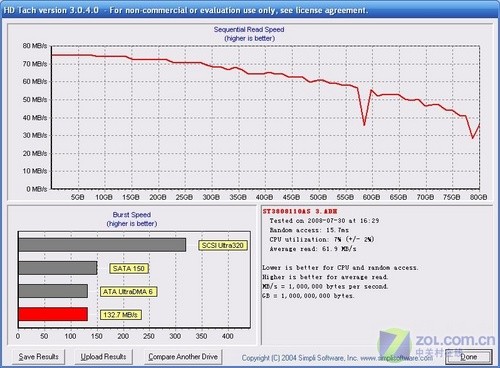The height and width of the screenshot is (368, 500).
Task: Select the gray SATA 150 bar
Action: 58,268
